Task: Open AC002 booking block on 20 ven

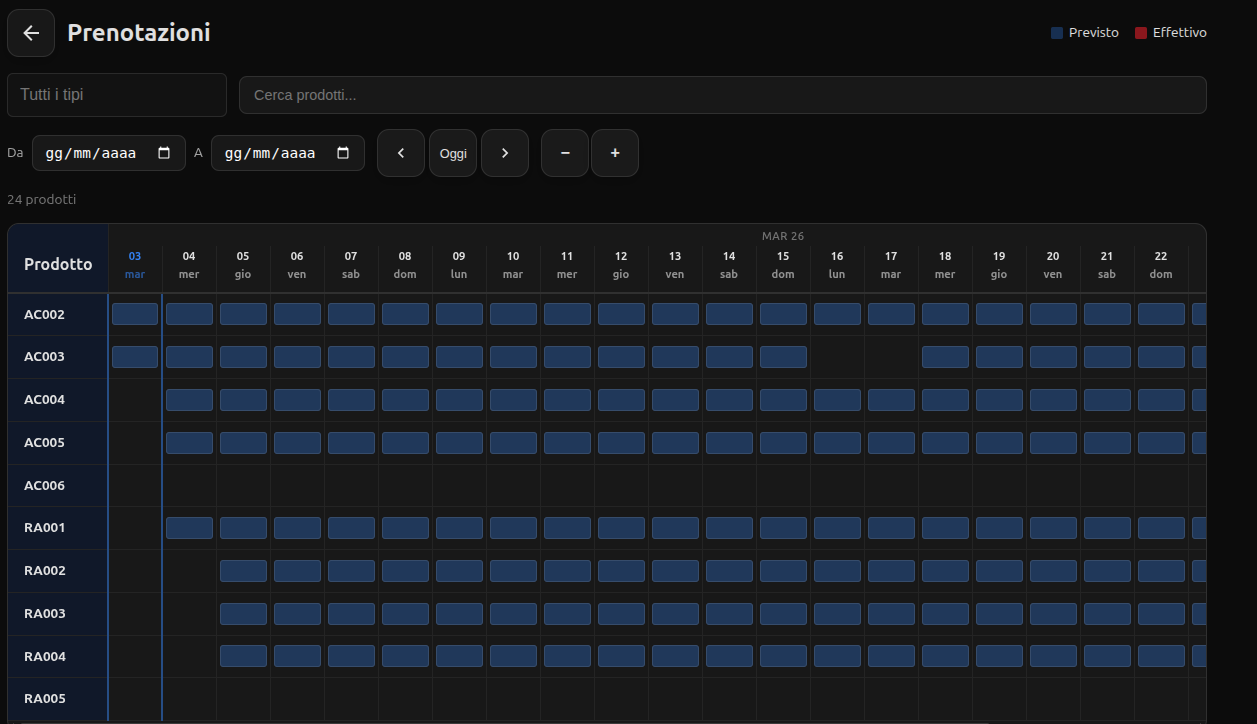Action: coord(1053,314)
